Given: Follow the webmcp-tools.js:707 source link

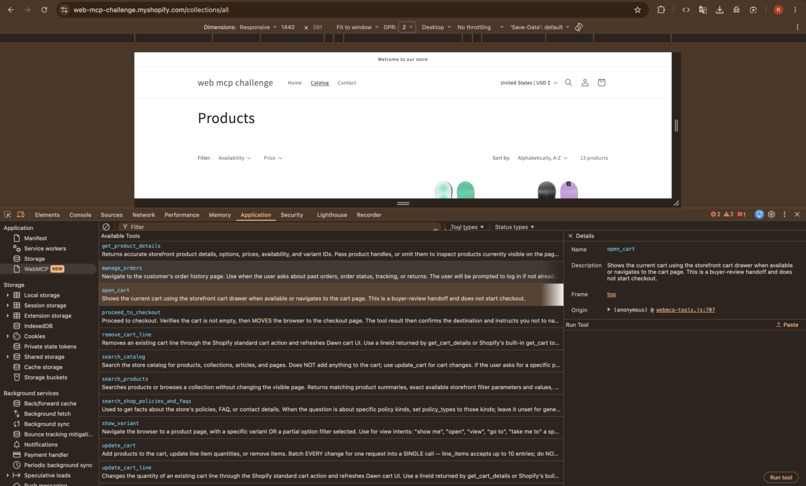Looking at the screenshot, I should (685, 310).
